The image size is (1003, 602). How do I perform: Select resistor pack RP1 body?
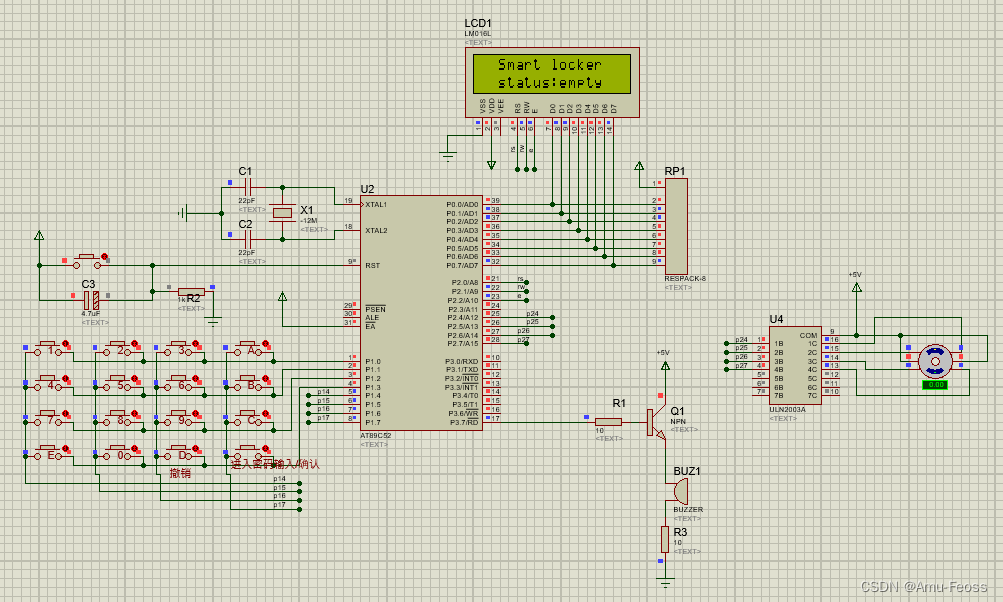click(677, 226)
